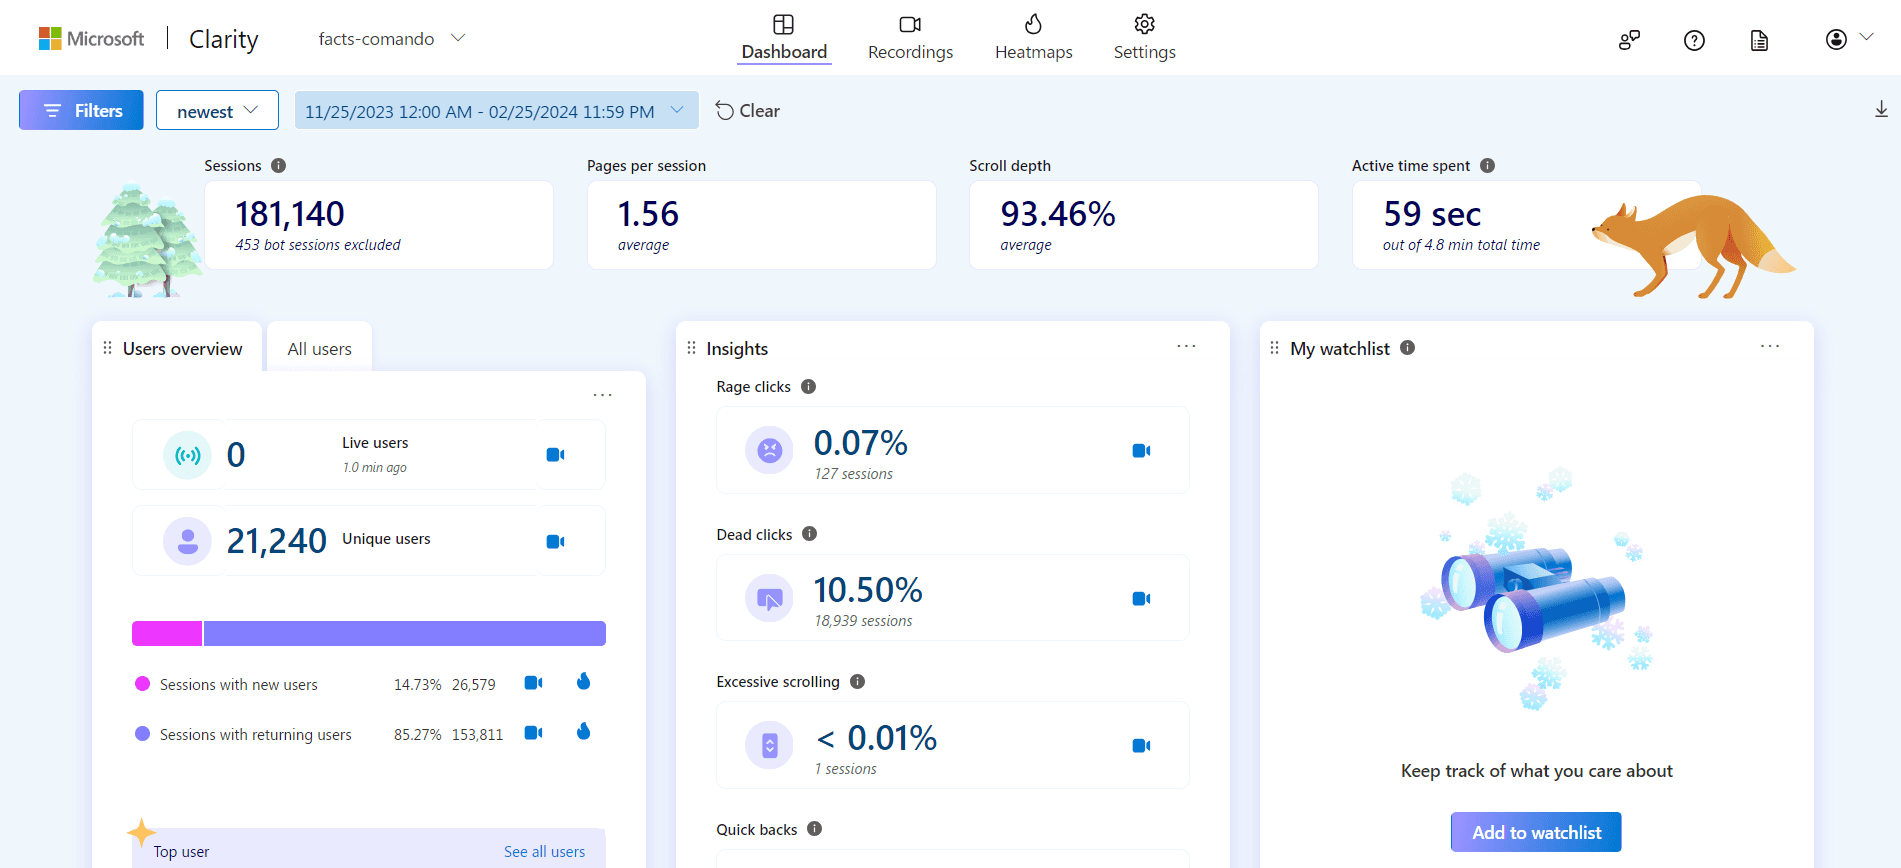Show Sessions info tooltip

coord(278,165)
